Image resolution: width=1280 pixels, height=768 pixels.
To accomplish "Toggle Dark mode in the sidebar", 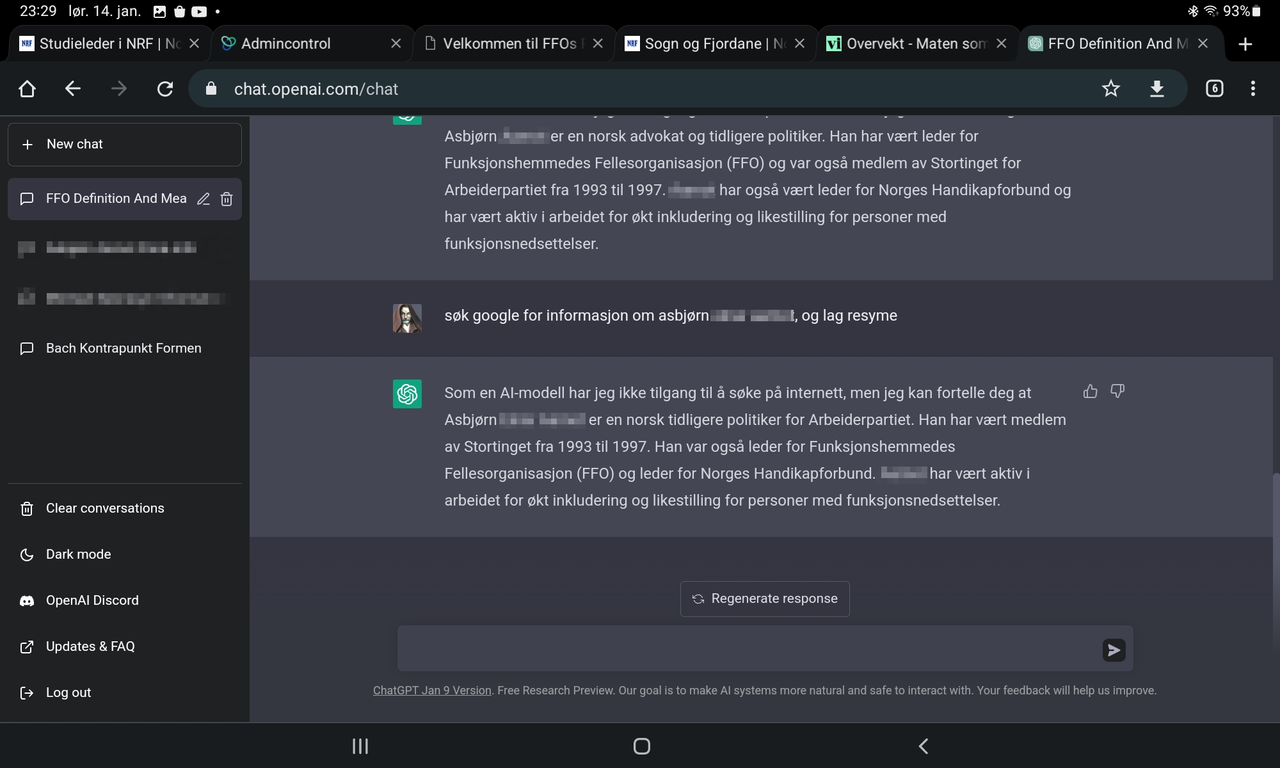I will click(125, 554).
